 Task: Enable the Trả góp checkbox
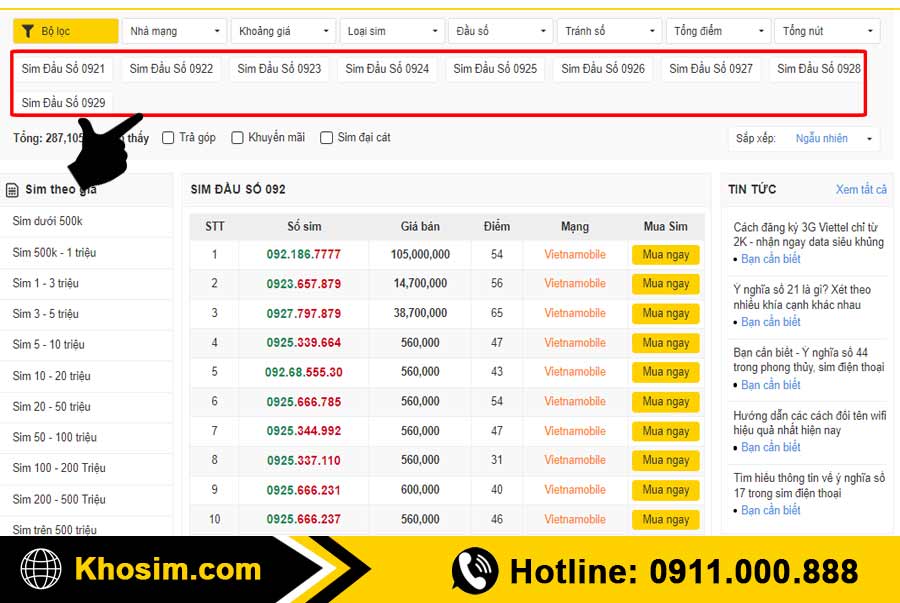pos(168,137)
